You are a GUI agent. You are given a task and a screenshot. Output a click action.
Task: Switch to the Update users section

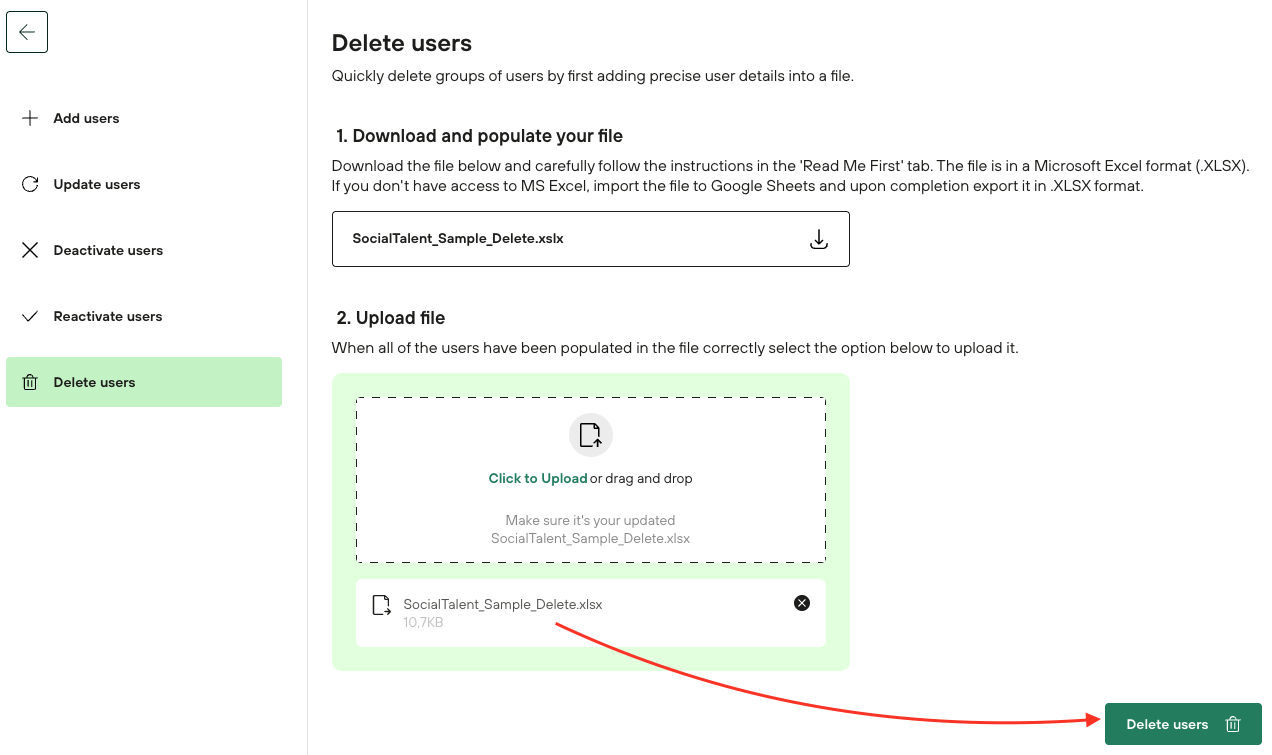click(x=97, y=184)
